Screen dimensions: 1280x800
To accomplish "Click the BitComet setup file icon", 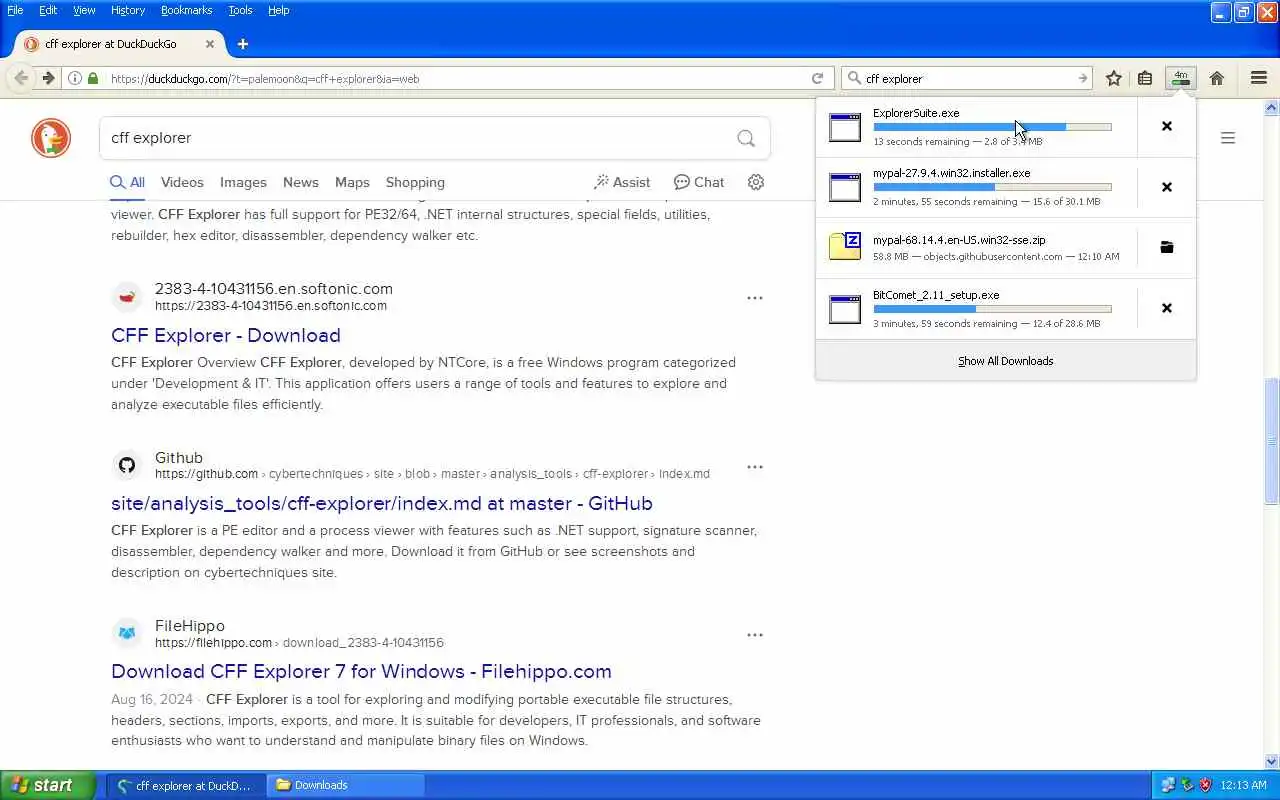I will (x=845, y=309).
